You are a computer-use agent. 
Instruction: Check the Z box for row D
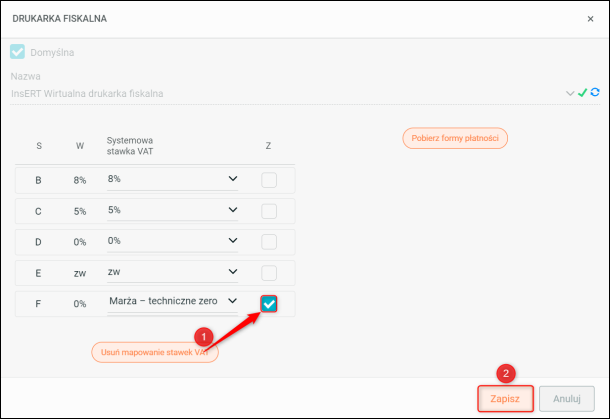click(x=268, y=242)
